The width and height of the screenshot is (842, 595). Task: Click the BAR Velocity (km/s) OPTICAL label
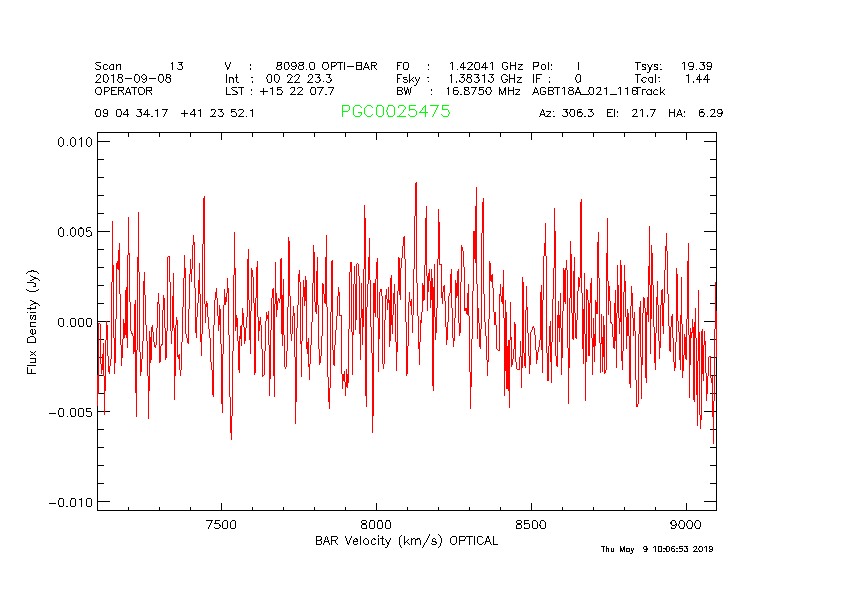point(406,541)
